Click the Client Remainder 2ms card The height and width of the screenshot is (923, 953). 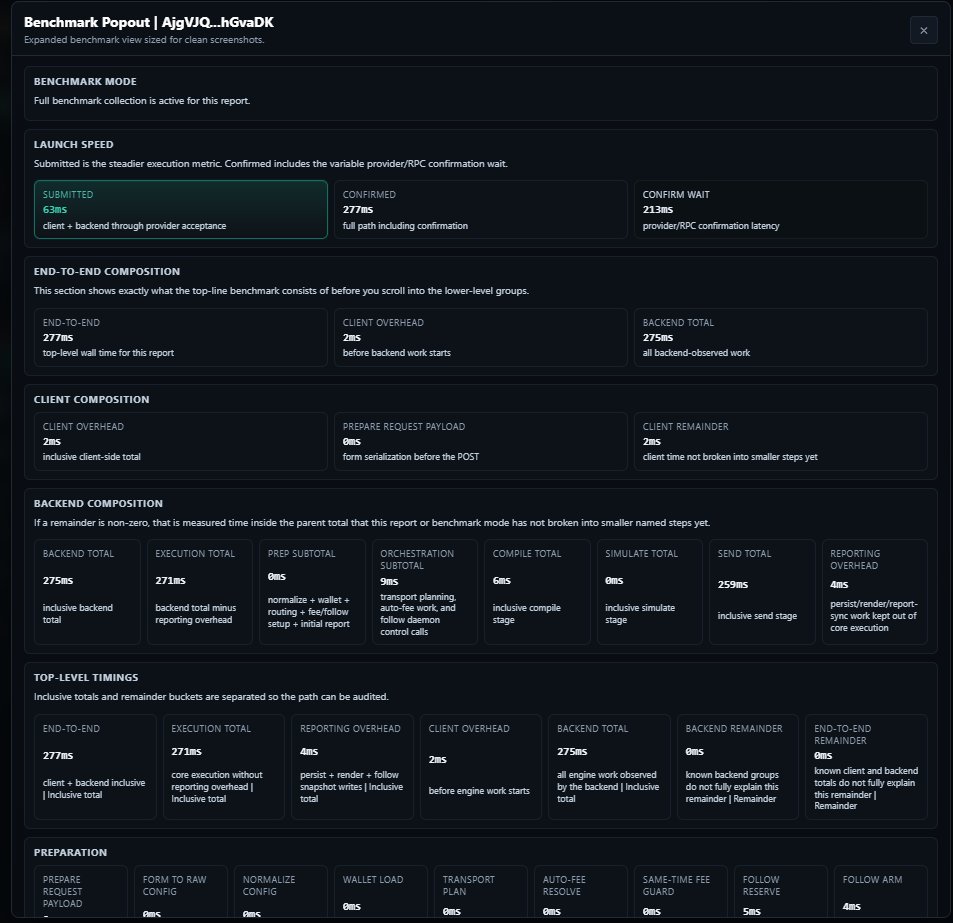(x=780, y=441)
